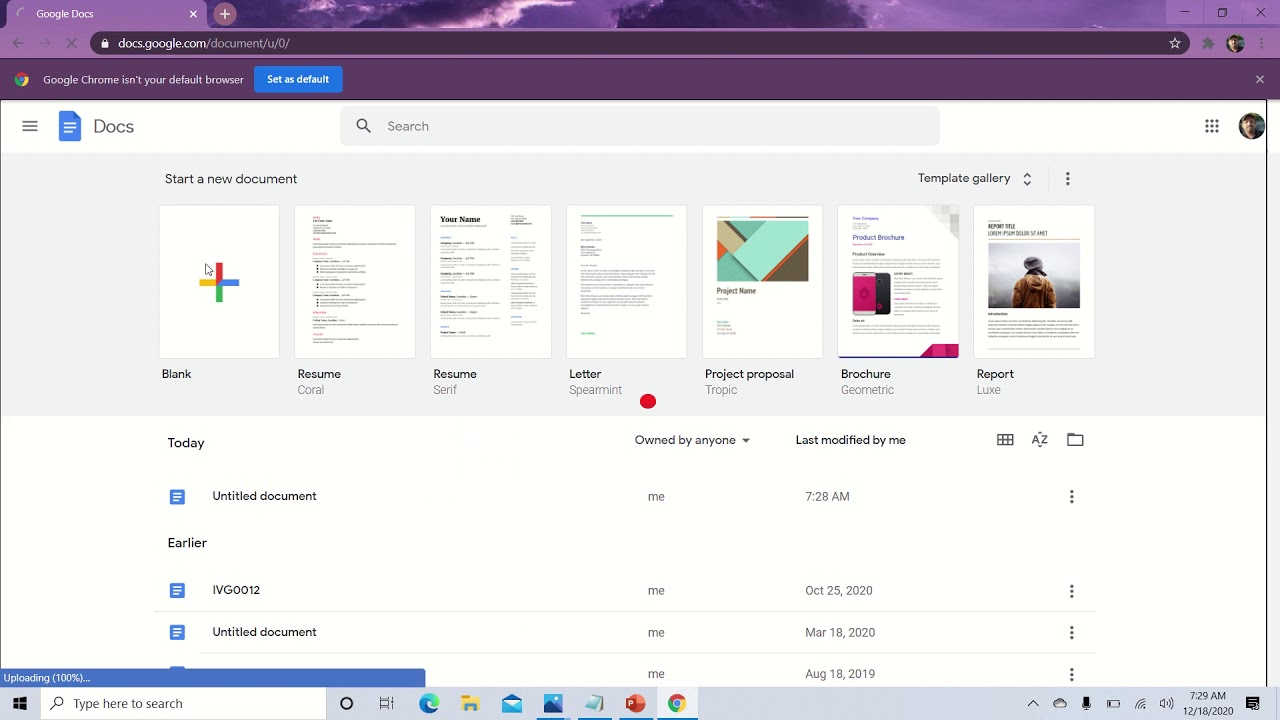Dismiss the default browser notification bar
The width and height of the screenshot is (1280, 720).
coord(1260,79)
